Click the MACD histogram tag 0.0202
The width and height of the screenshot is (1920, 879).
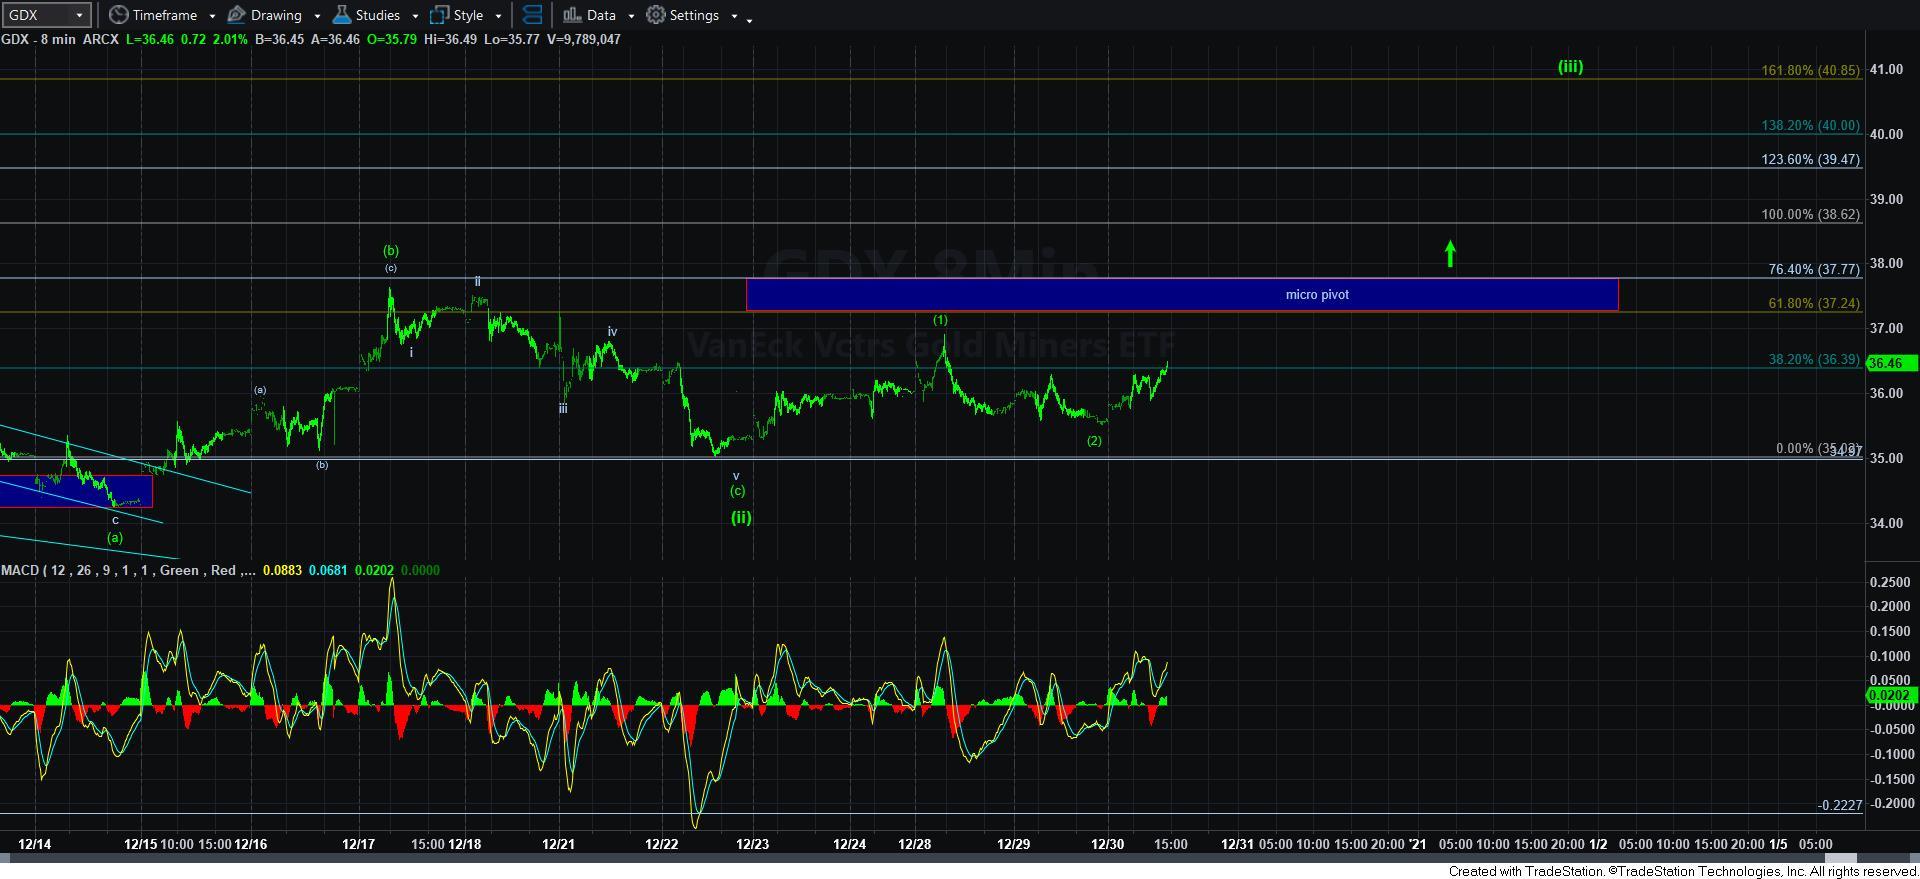pos(1890,695)
